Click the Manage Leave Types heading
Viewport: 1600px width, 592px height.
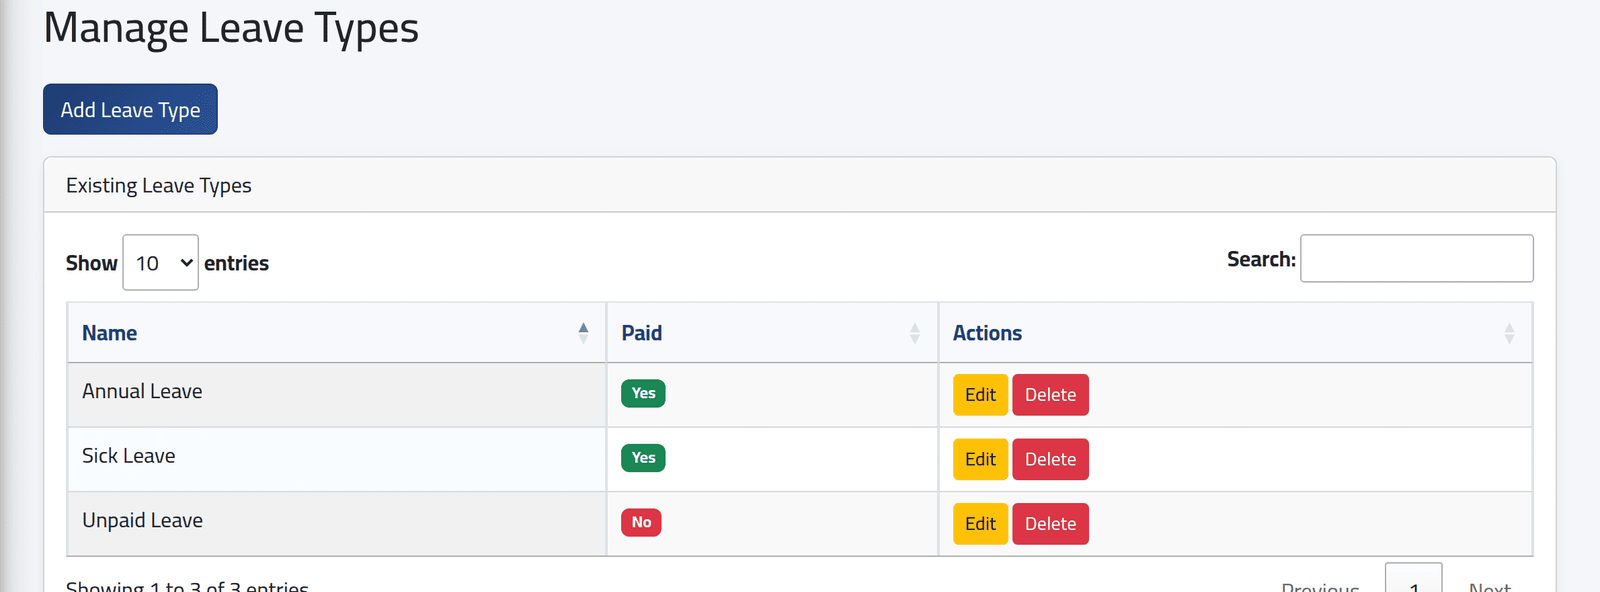click(x=231, y=28)
